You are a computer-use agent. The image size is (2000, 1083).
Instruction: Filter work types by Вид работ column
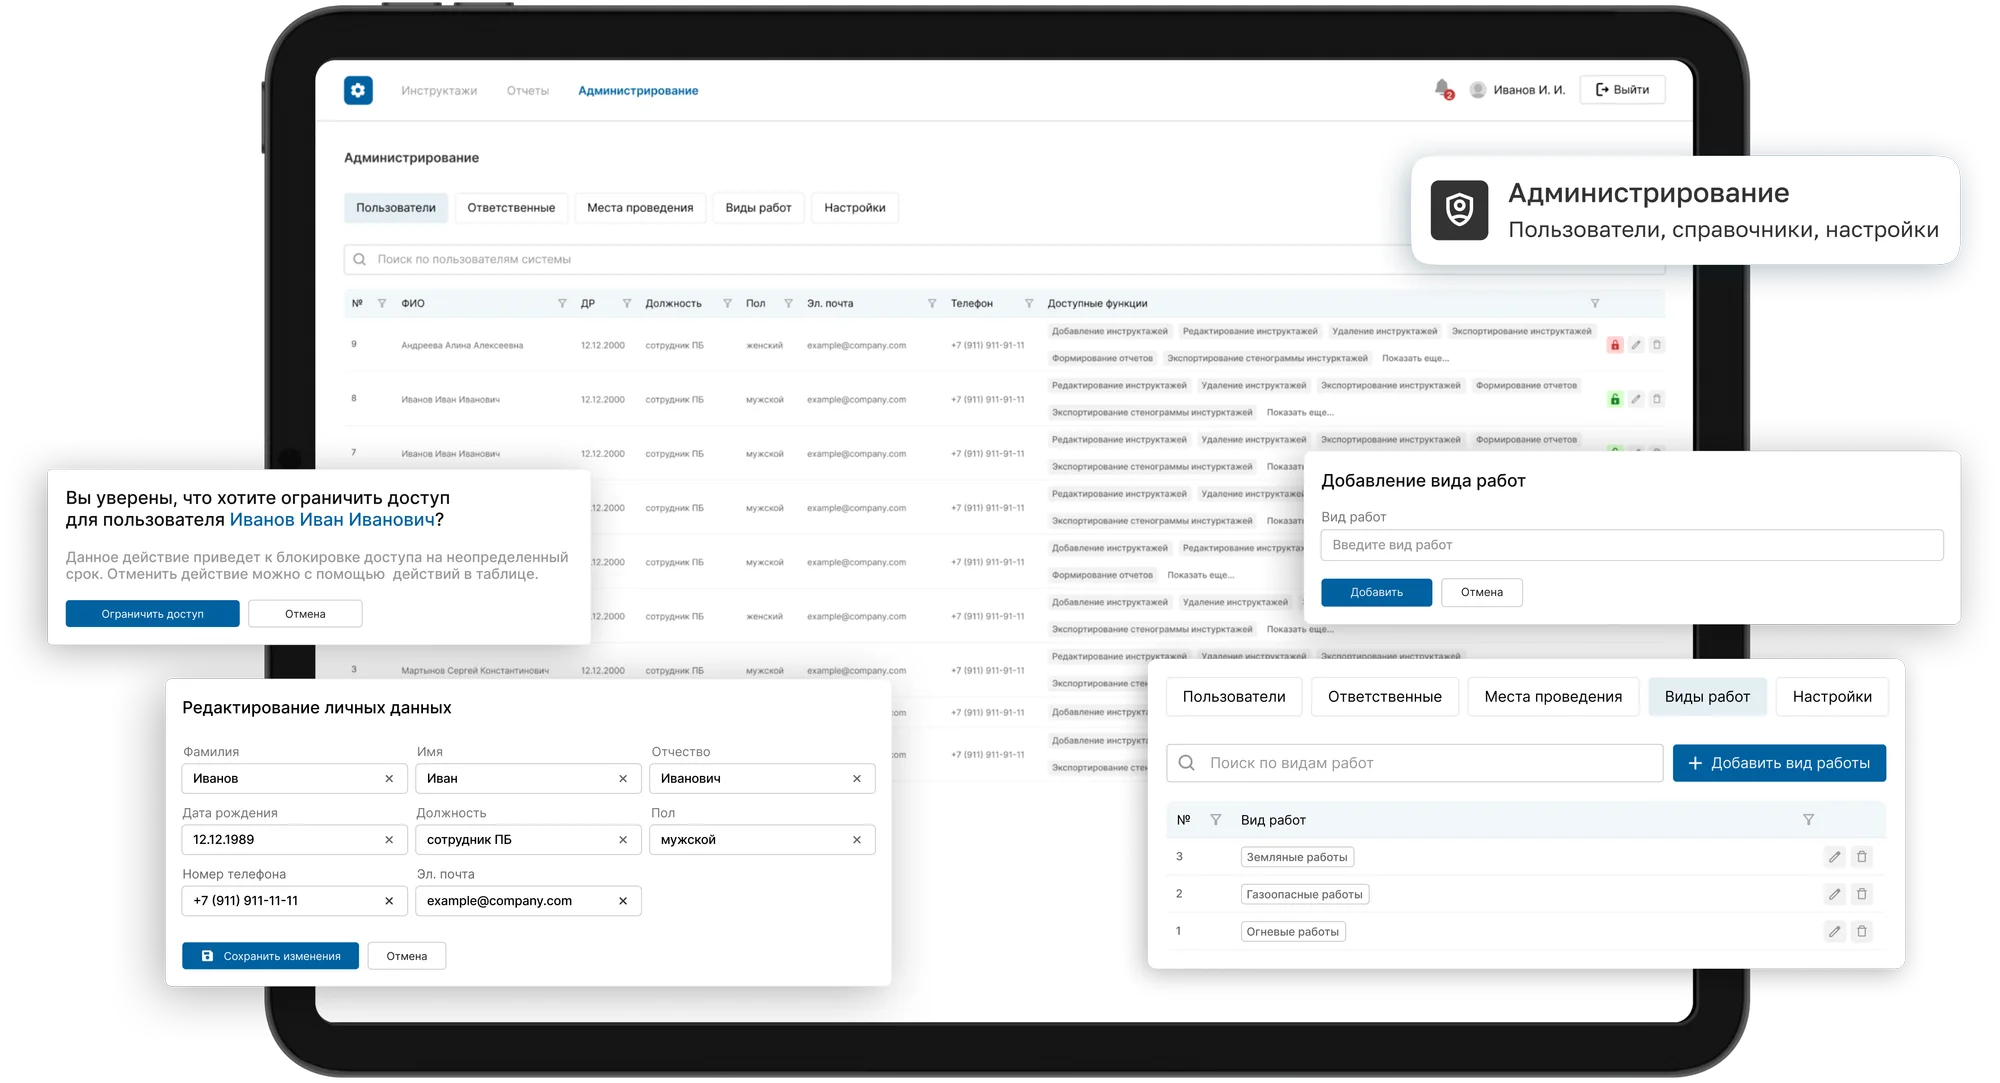pyautogui.click(x=1808, y=820)
